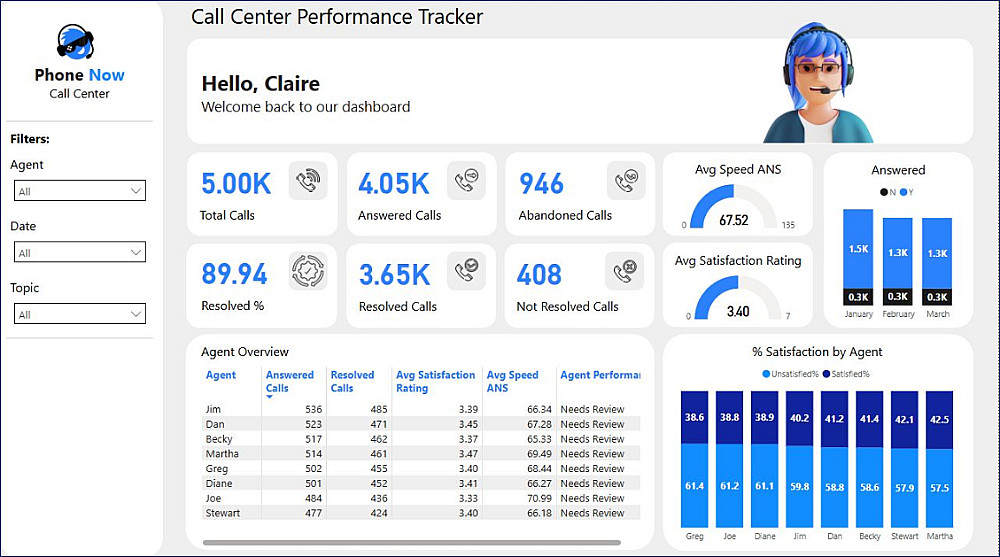The image size is (1000, 557).
Task: Click the Avg Speed ANS column header
Action: click(x=512, y=381)
